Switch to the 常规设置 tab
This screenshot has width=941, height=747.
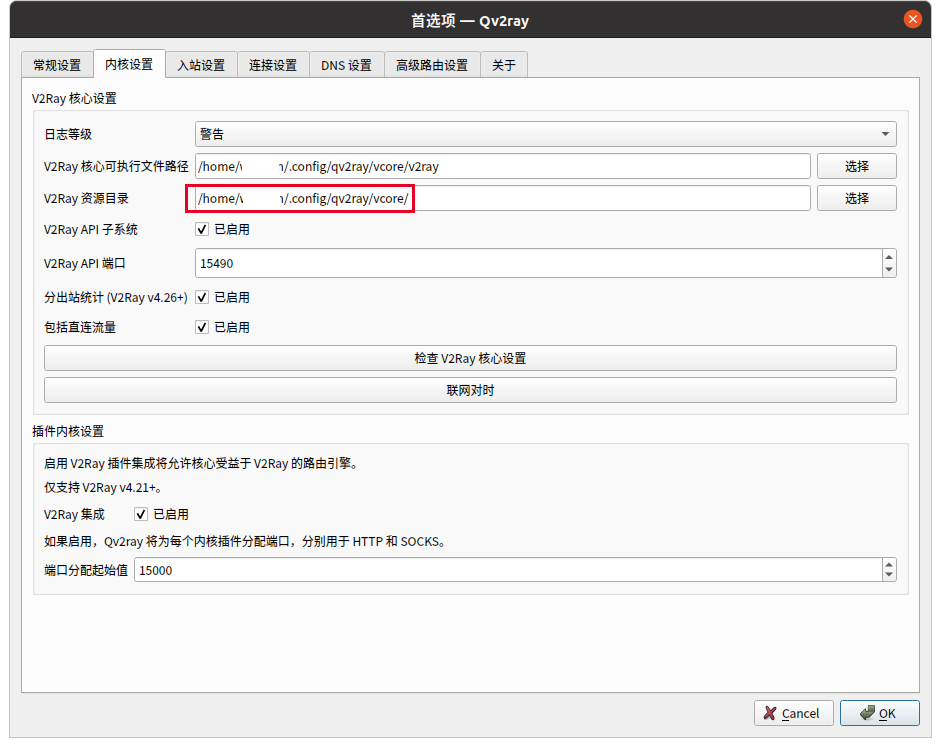click(57, 65)
